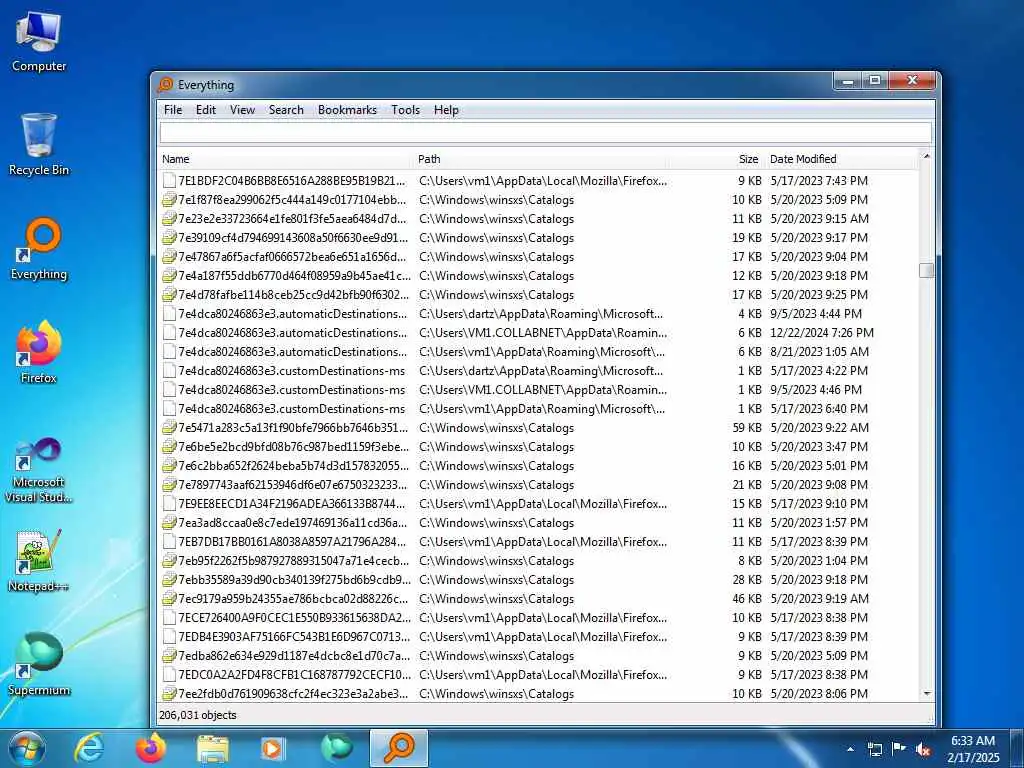Click the muted volume tray icon
This screenshot has width=1024, height=768.
pyautogui.click(x=923, y=749)
